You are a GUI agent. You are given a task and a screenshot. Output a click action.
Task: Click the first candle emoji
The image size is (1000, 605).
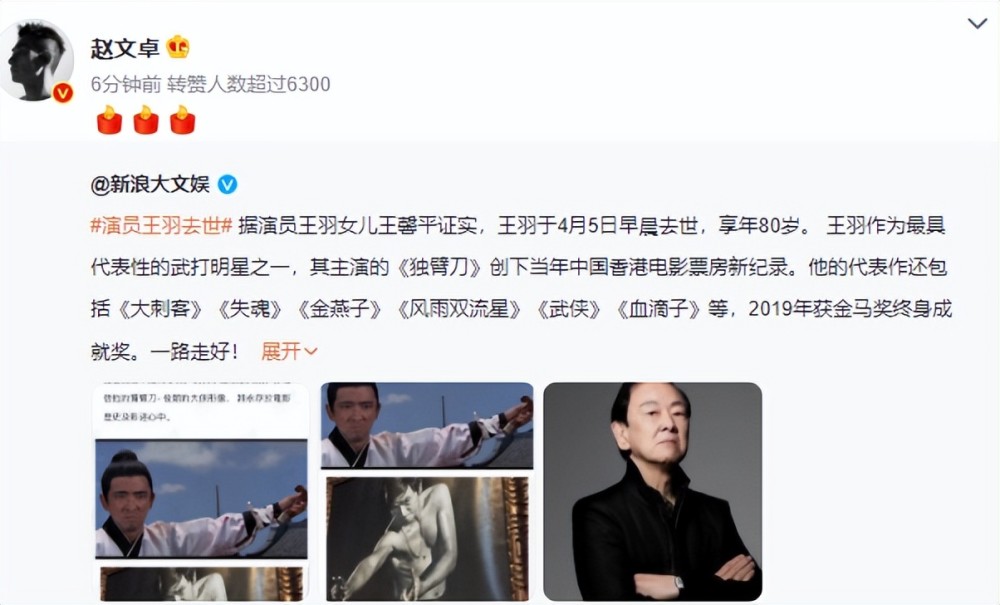point(110,120)
